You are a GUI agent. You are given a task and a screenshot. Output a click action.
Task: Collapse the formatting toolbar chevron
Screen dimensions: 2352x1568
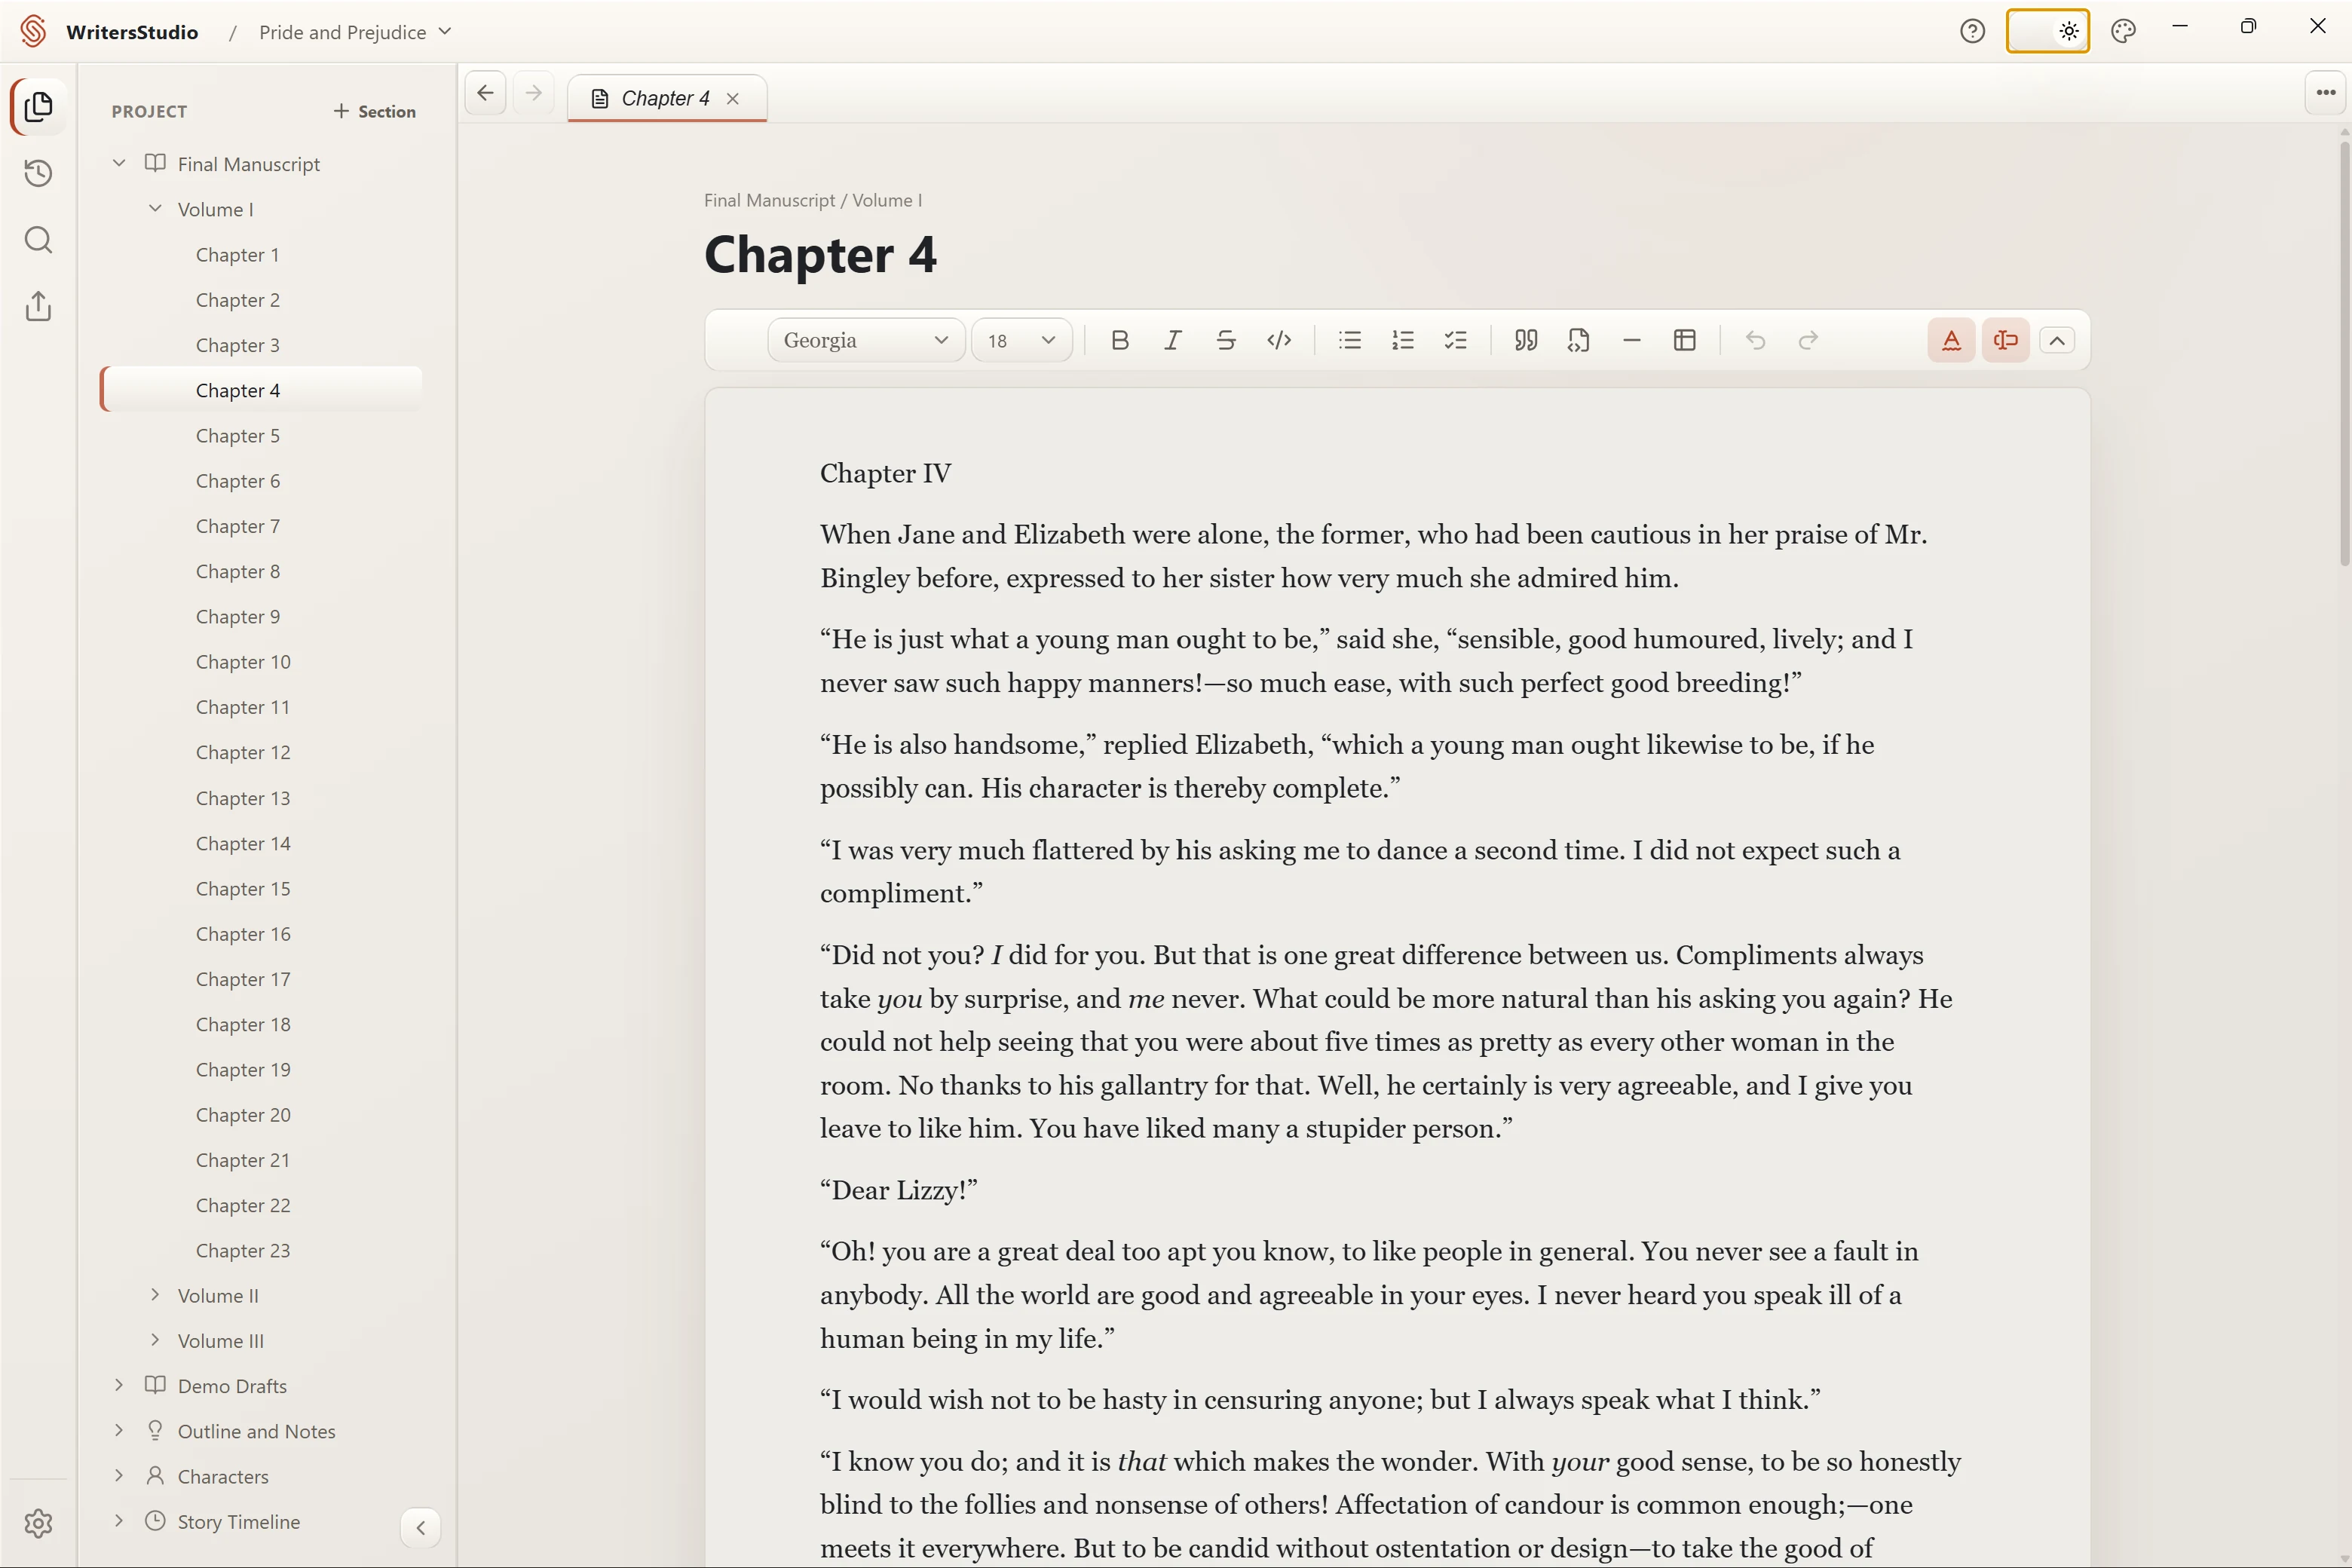click(x=2057, y=340)
